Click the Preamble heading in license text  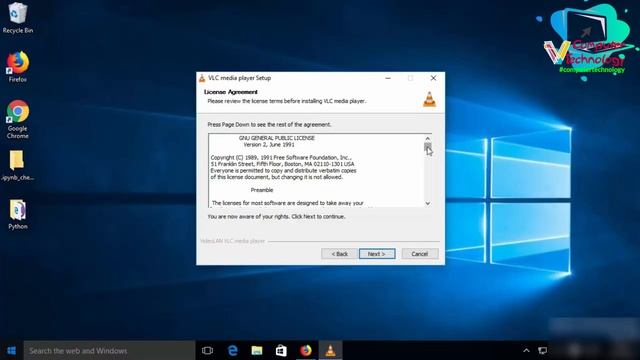tap(262, 190)
